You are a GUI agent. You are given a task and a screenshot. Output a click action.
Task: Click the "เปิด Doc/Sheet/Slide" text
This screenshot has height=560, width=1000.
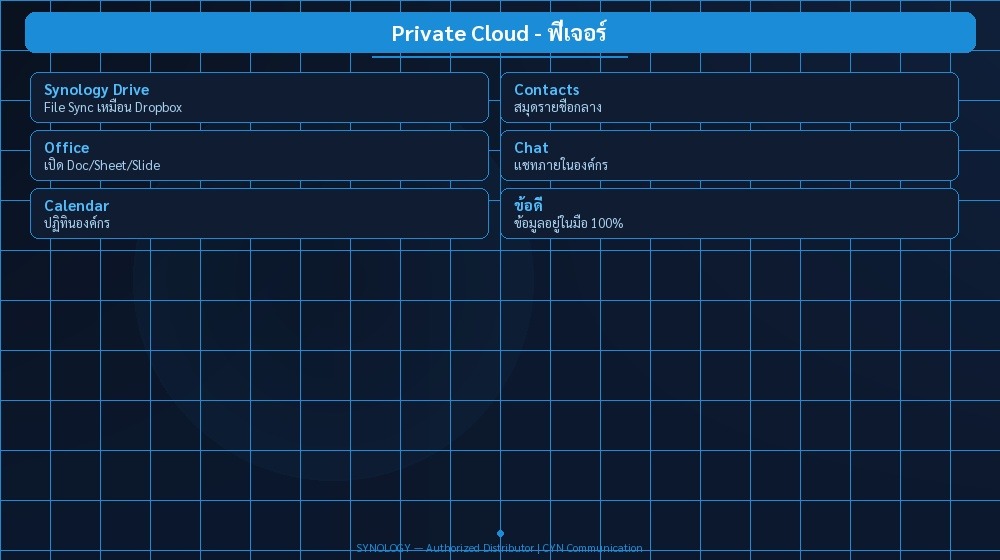coord(102,166)
